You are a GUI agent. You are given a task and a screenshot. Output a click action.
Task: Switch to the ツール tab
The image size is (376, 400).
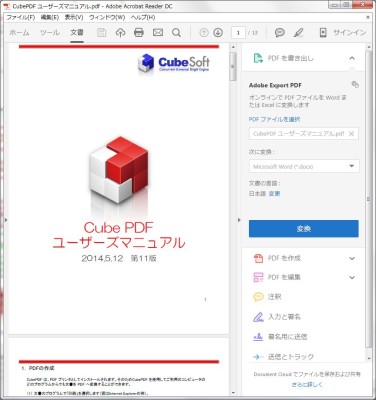pyautogui.click(x=50, y=33)
